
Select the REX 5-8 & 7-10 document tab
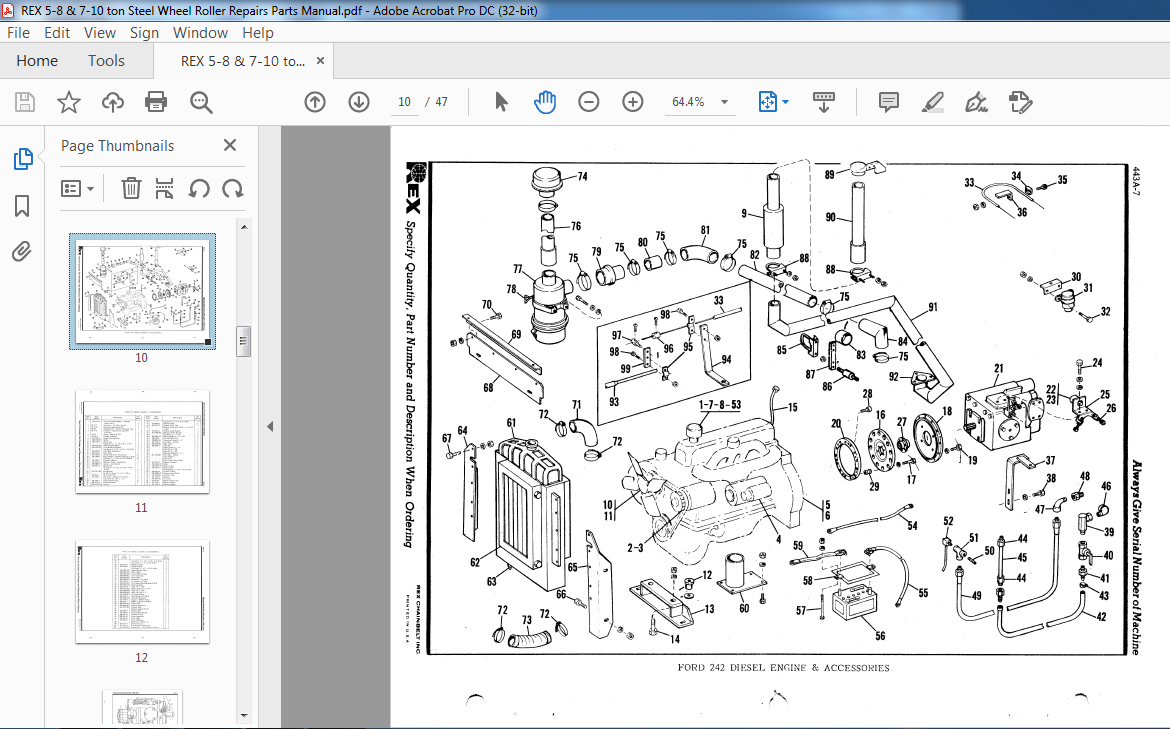(x=243, y=61)
